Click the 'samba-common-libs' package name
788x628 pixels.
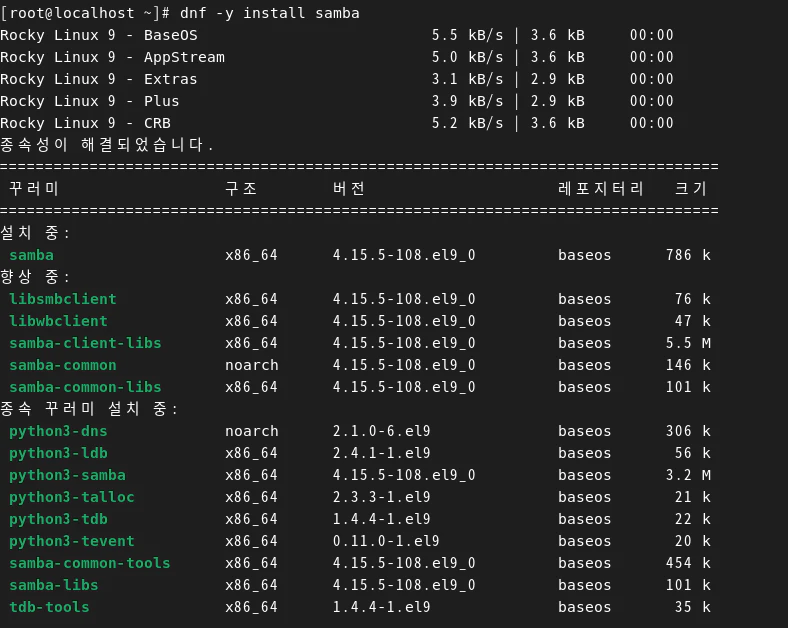(x=85, y=388)
